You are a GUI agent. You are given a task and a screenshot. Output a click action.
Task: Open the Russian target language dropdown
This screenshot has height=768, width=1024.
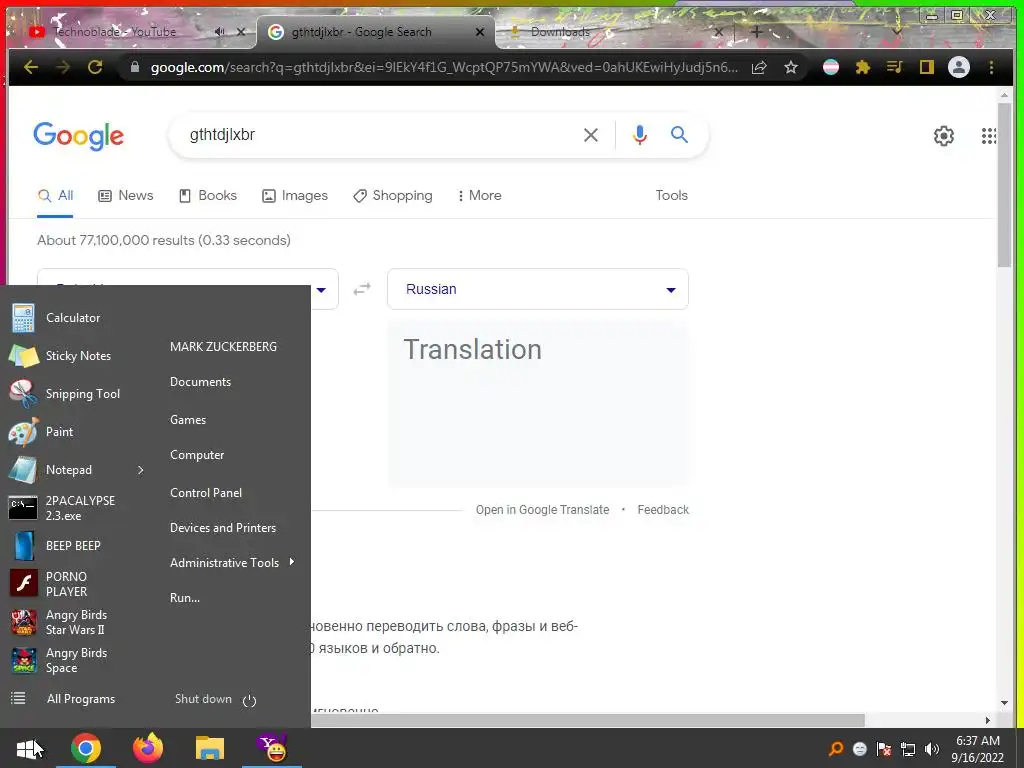click(x=538, y=289)
